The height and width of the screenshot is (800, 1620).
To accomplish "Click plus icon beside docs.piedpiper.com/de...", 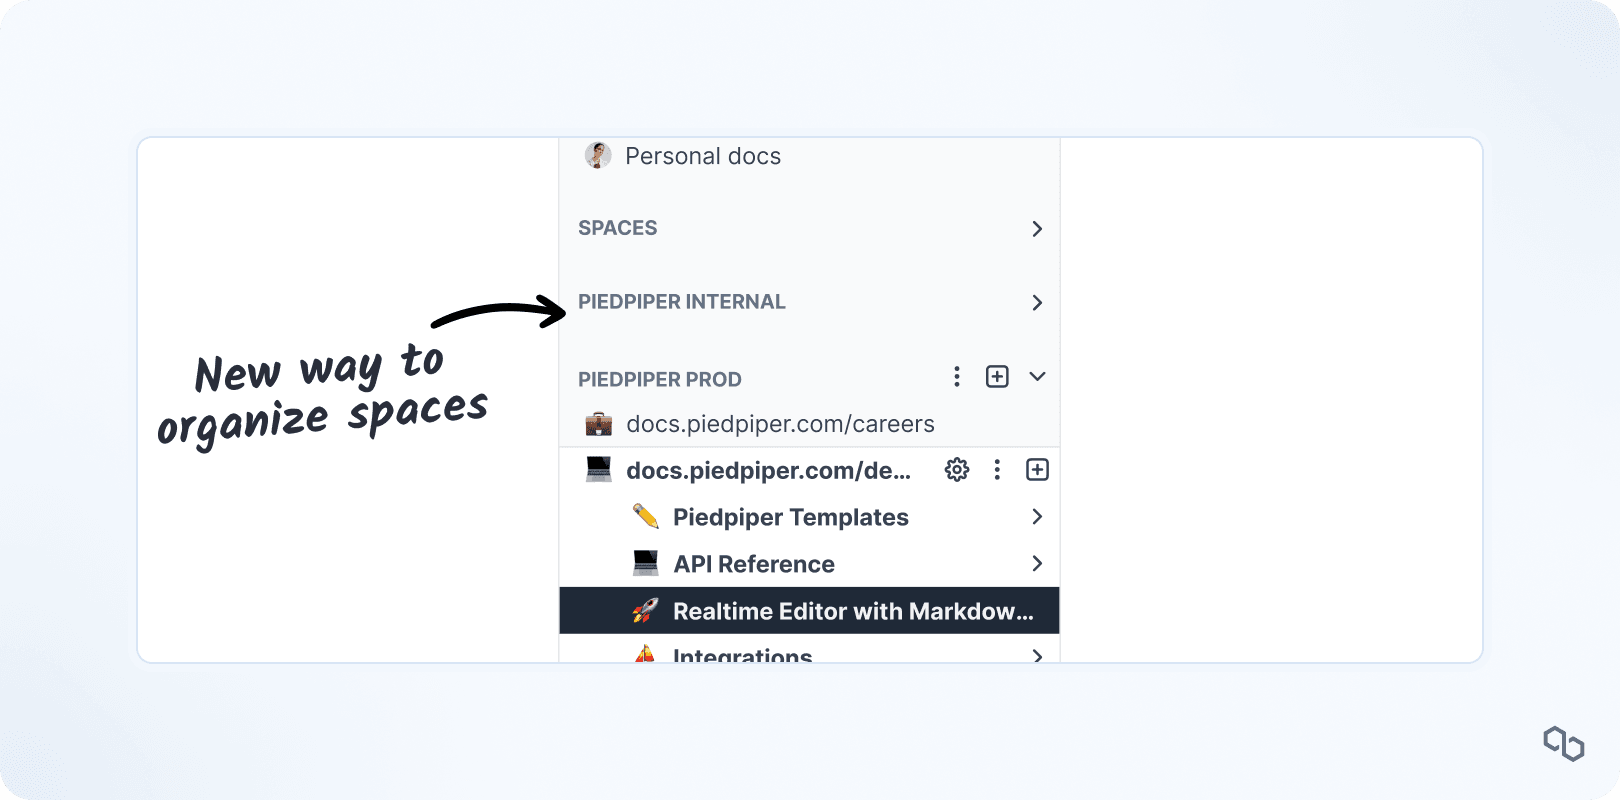I will pos(1037,470).
